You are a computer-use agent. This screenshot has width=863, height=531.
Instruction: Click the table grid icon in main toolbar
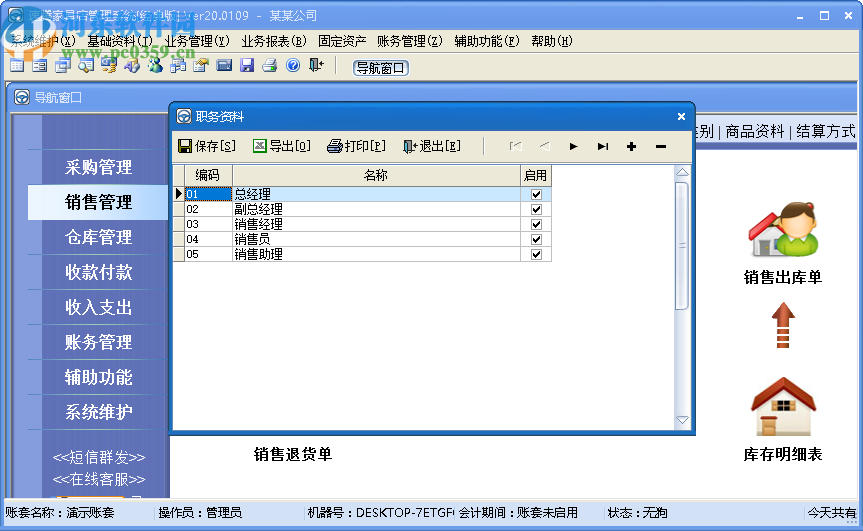coord(17,66)
